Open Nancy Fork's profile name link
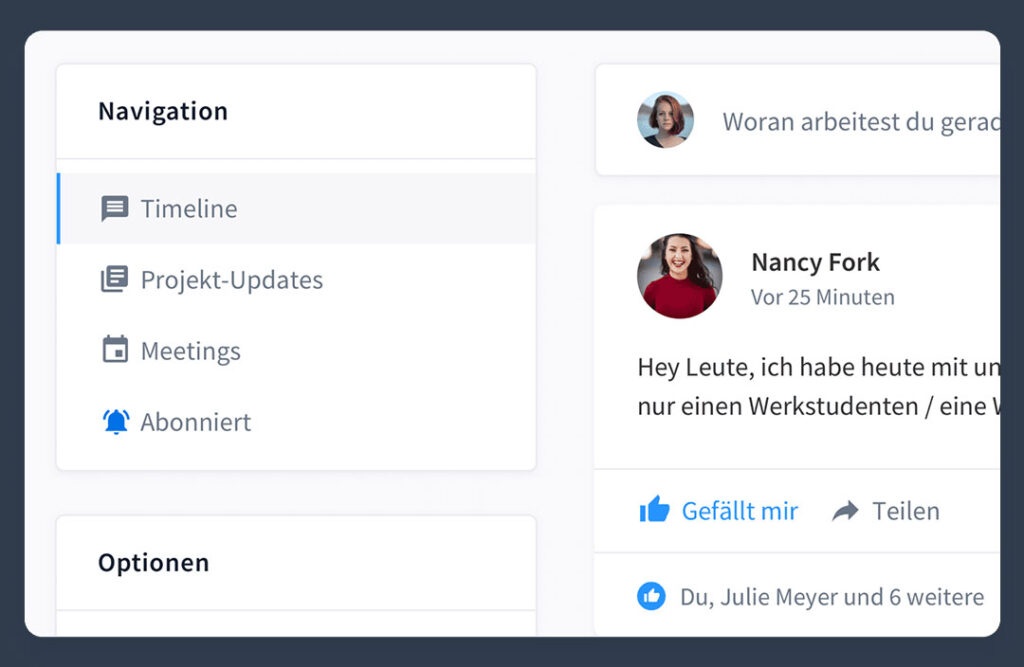 point(816,262)
